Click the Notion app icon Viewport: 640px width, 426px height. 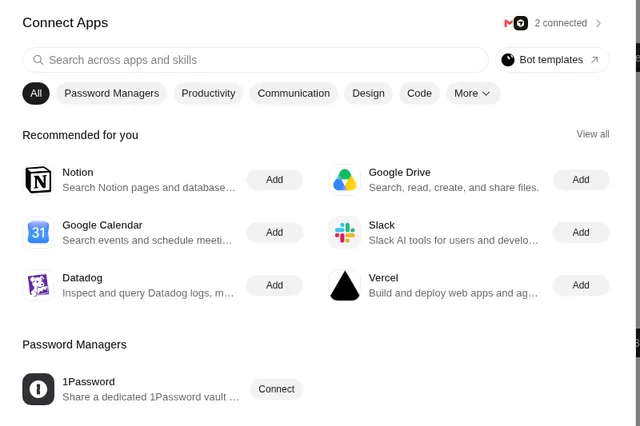[x=38, y=180]
